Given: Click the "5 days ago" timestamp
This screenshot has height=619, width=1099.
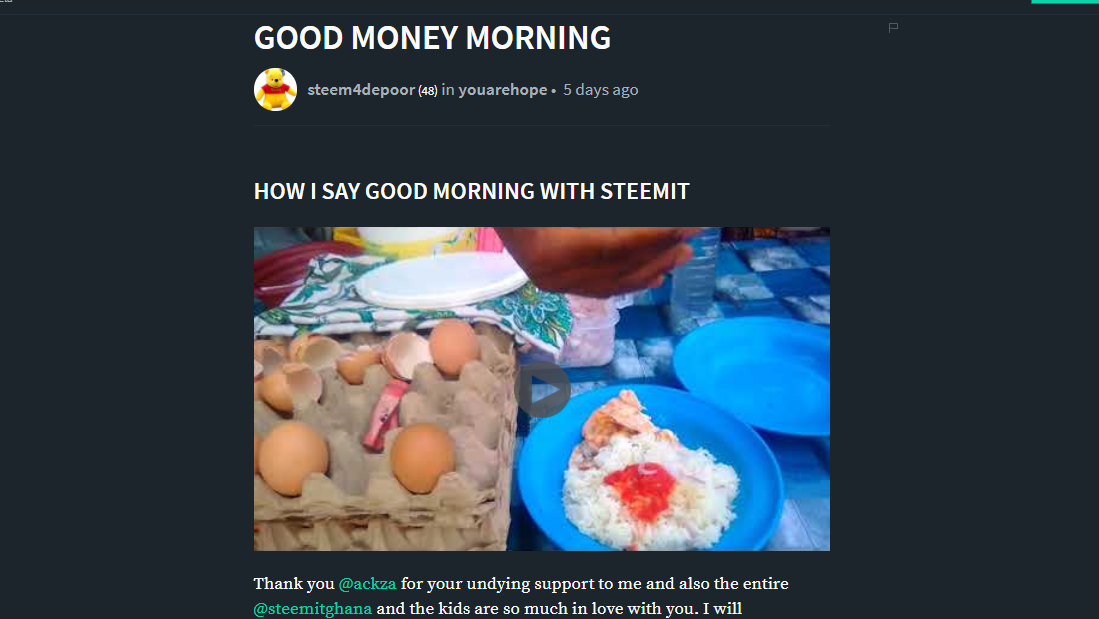Looking at the screenshot, I should click(600, 89).
